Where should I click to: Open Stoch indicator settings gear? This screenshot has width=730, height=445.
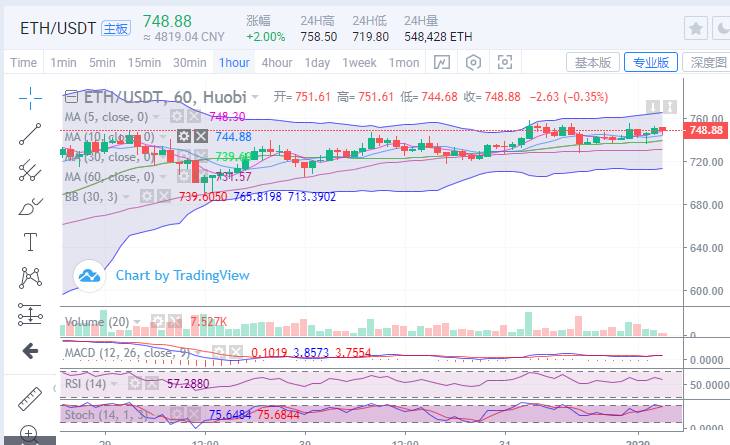tap(176, 414)
